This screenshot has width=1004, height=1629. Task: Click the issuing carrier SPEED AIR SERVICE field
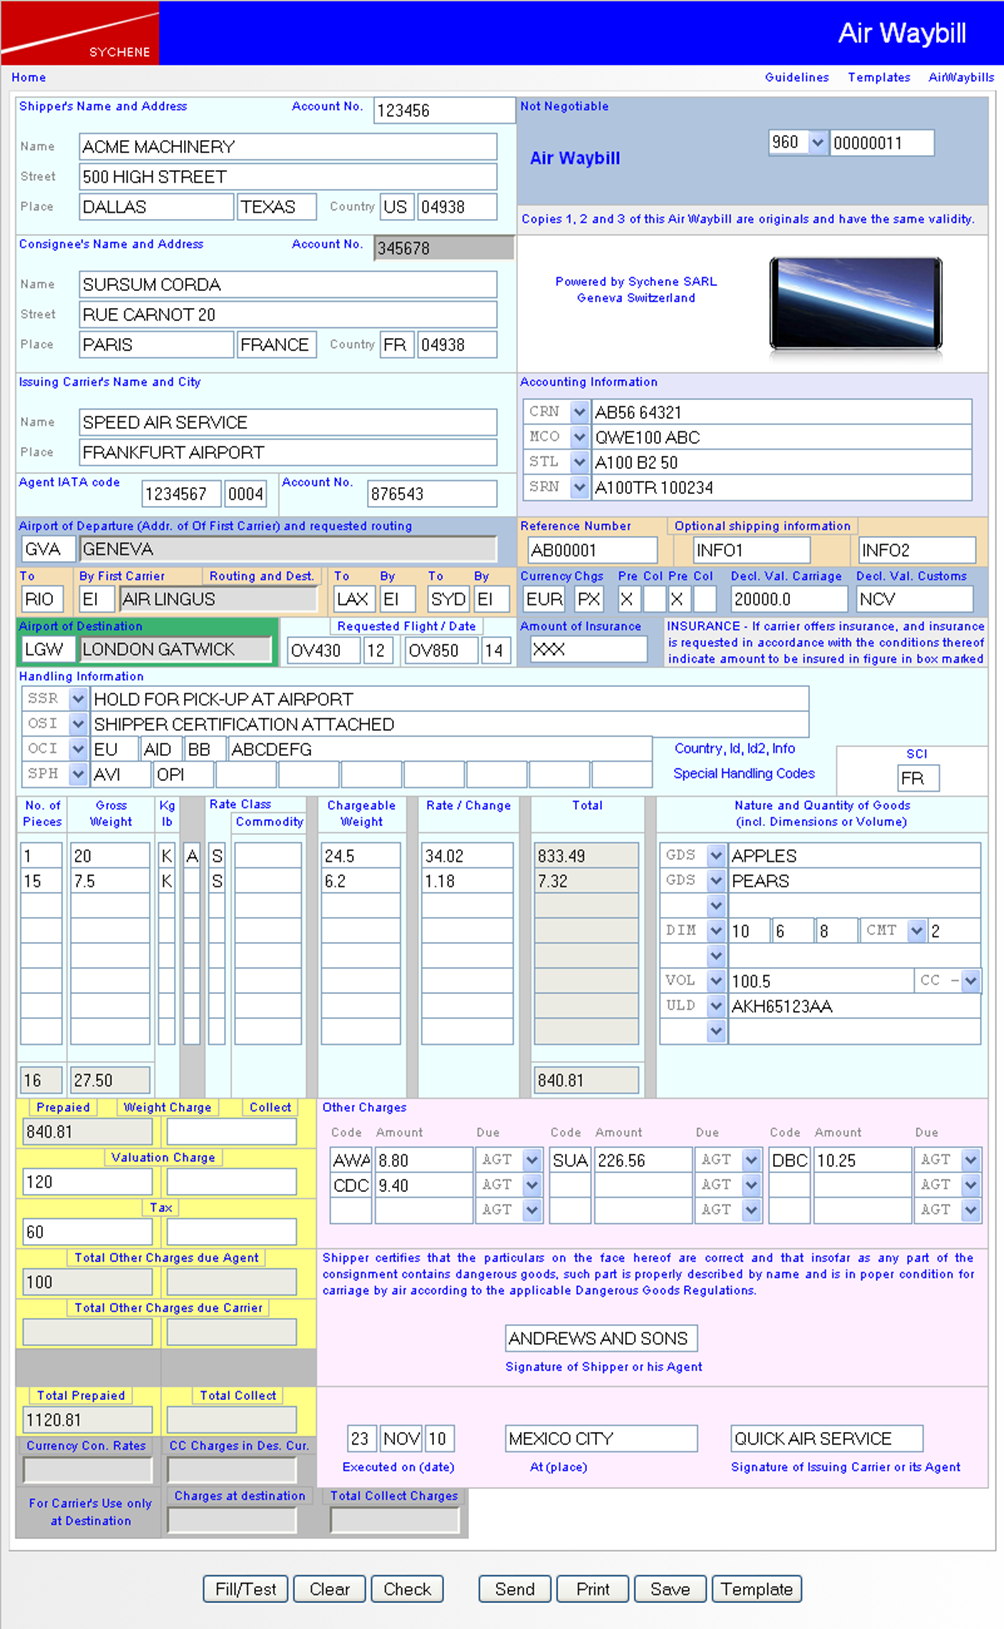point(288,423)
